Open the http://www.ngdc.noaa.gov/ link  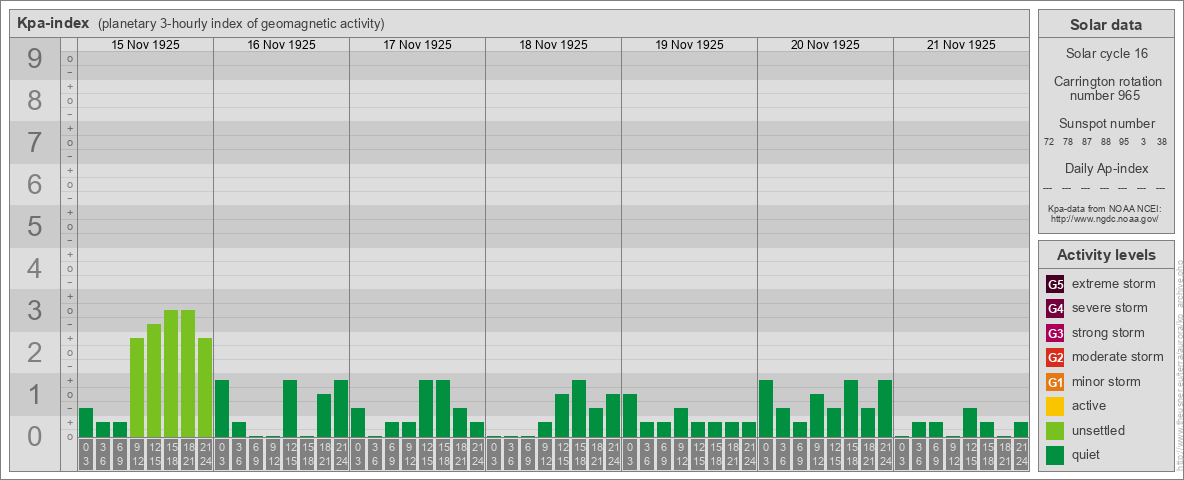point(1105,218)
